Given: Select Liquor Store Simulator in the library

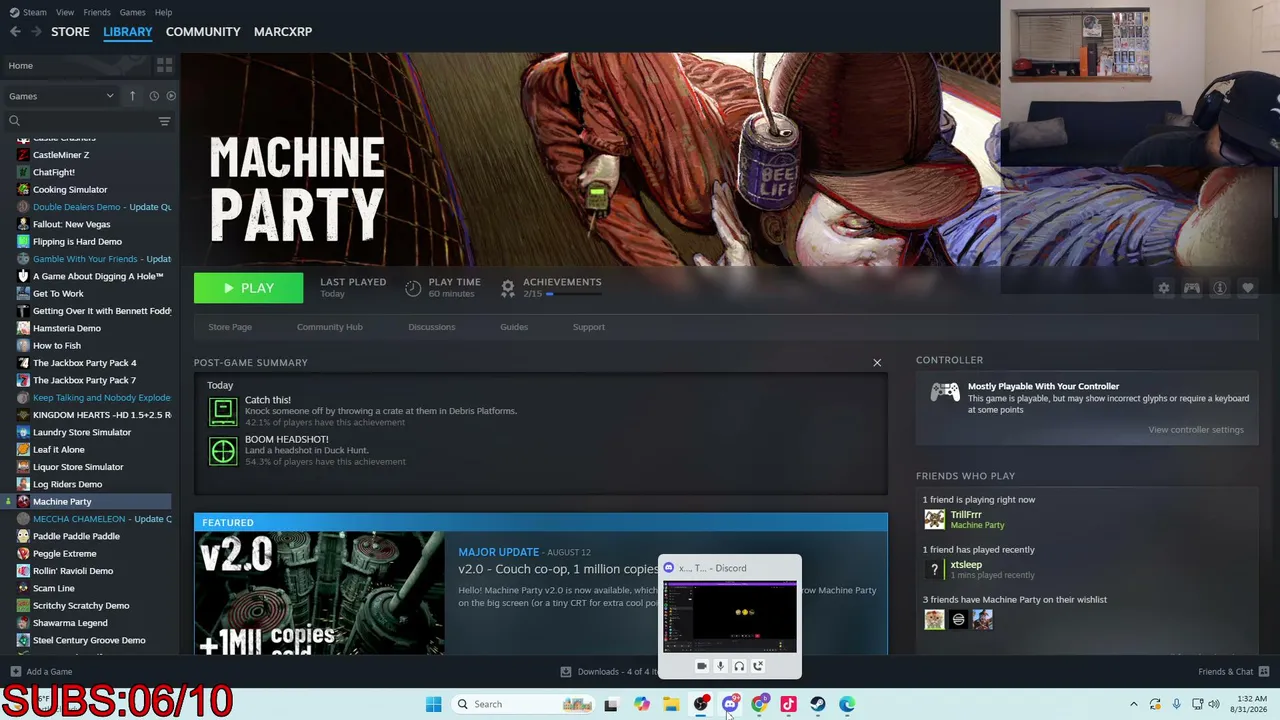Looking at the screenshot, I should tap(78, 467).
